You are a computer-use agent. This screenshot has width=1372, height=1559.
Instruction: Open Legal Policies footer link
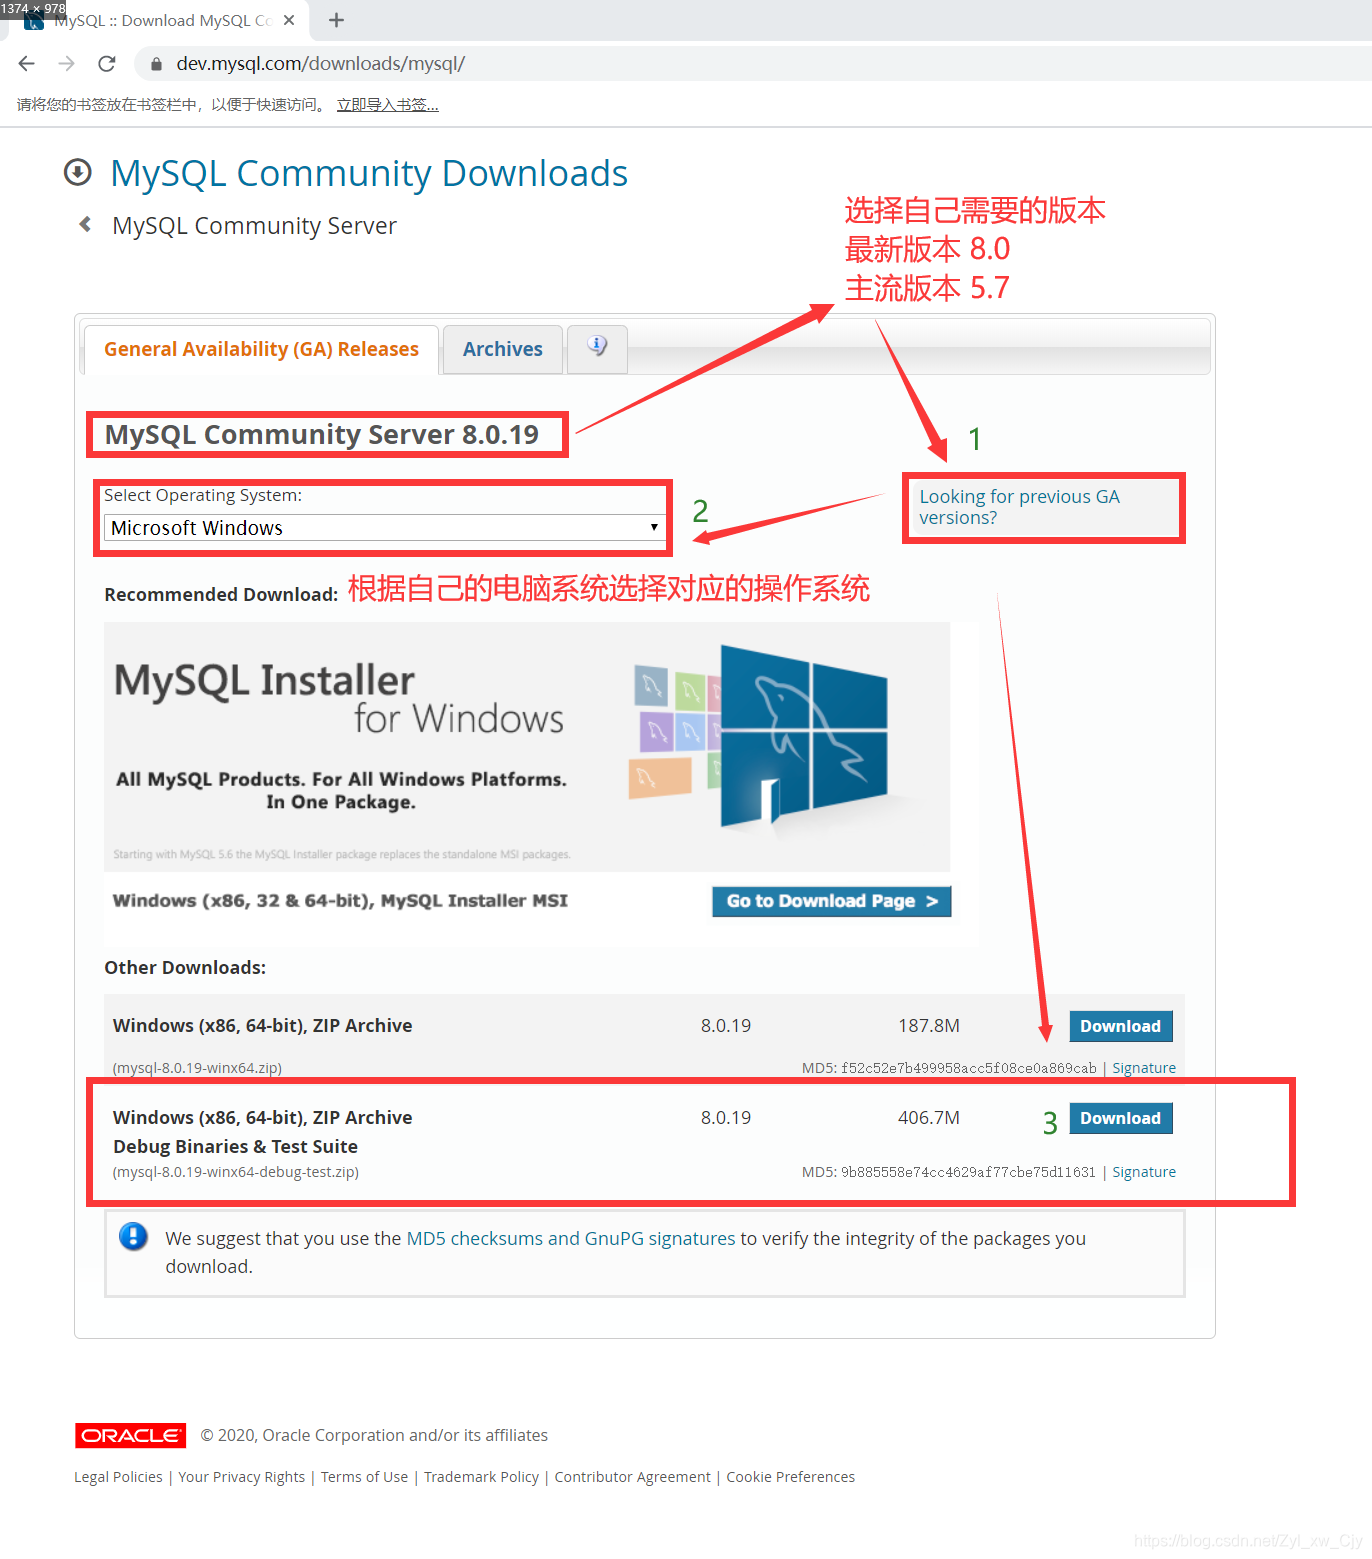[x=118, y=1477]
